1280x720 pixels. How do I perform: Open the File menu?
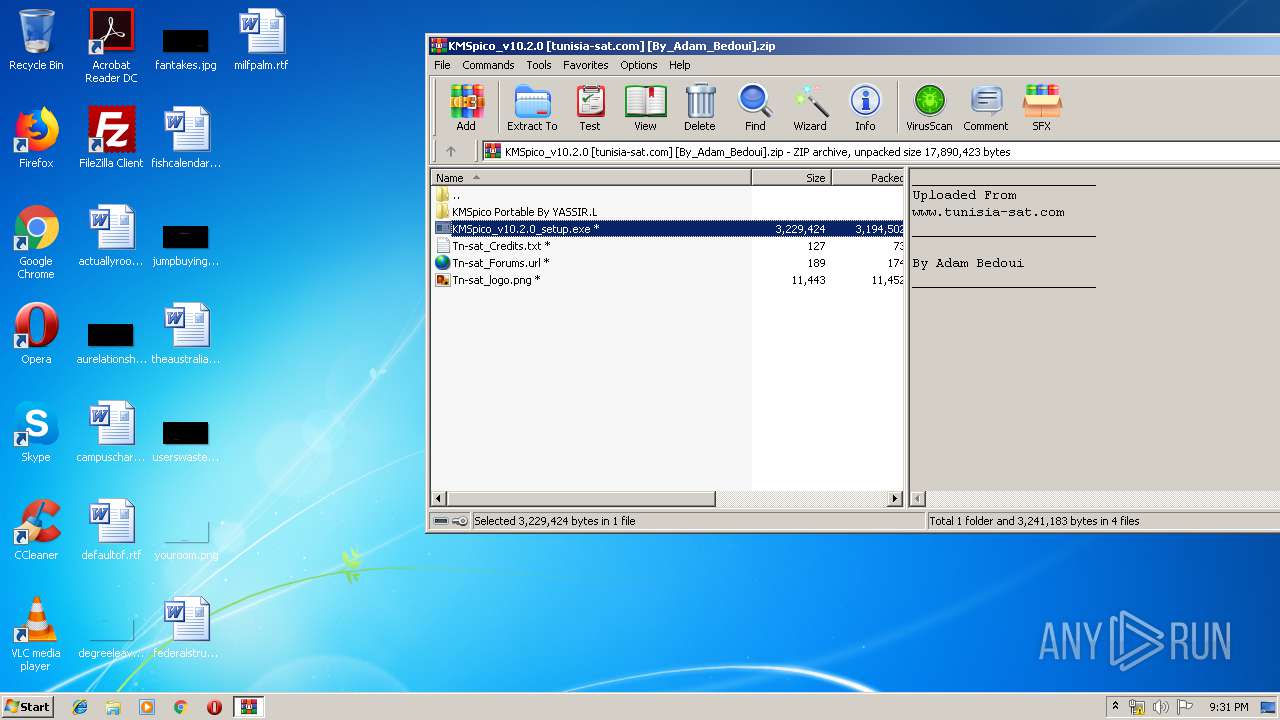point(442,65)
